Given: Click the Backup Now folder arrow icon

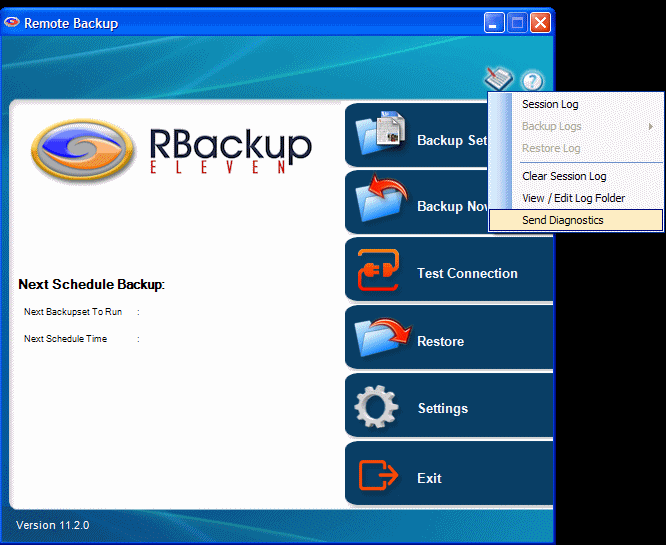Looking at the screenshot, I should click(380, 202).
